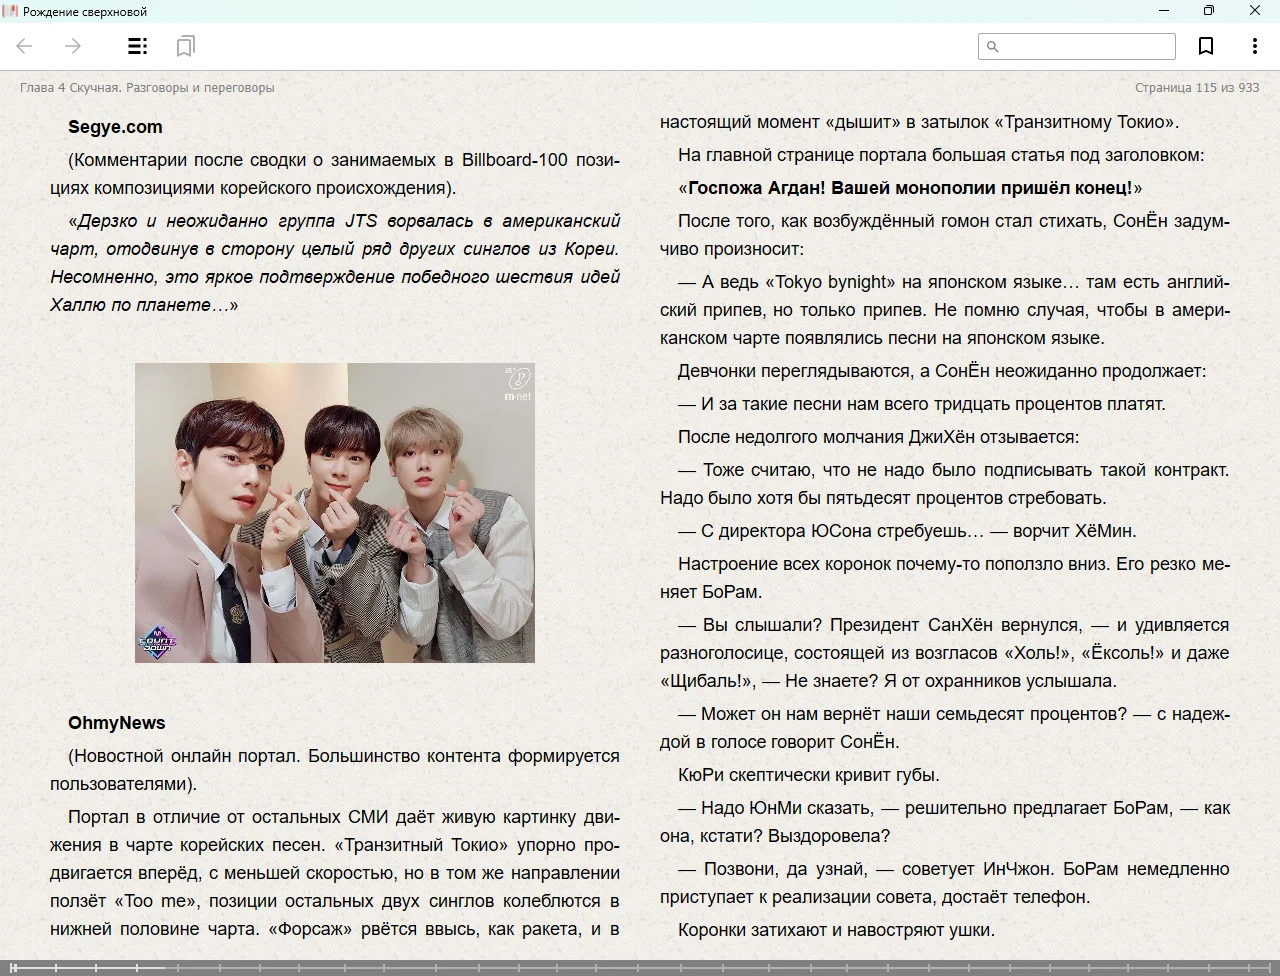Screen dimensions: 1280x976
Task: Click the page indicator 'Страница 115 из 933'
Action: (x=1197, y=87)
